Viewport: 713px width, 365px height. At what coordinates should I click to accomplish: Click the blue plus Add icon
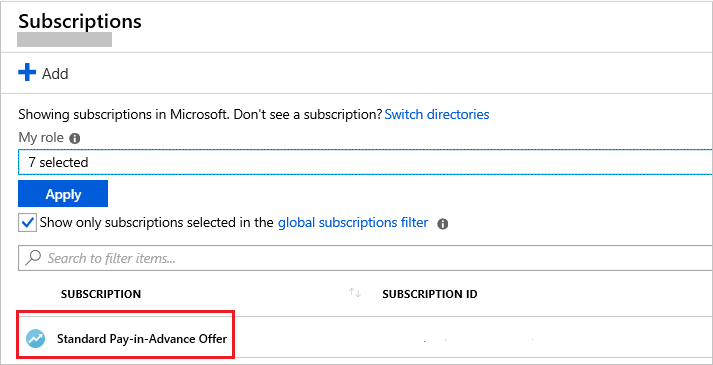27,73
